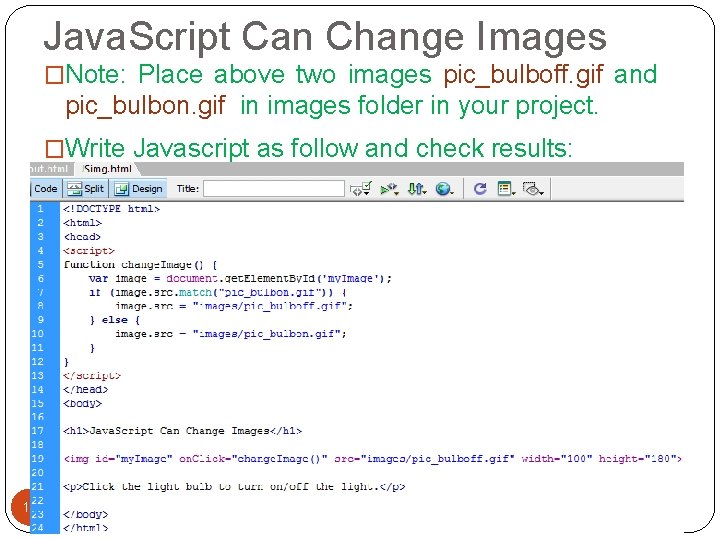Viewport: 720px width, 540px height.
Task: Click line number 5 in the gutter
Action: point(40,264)
